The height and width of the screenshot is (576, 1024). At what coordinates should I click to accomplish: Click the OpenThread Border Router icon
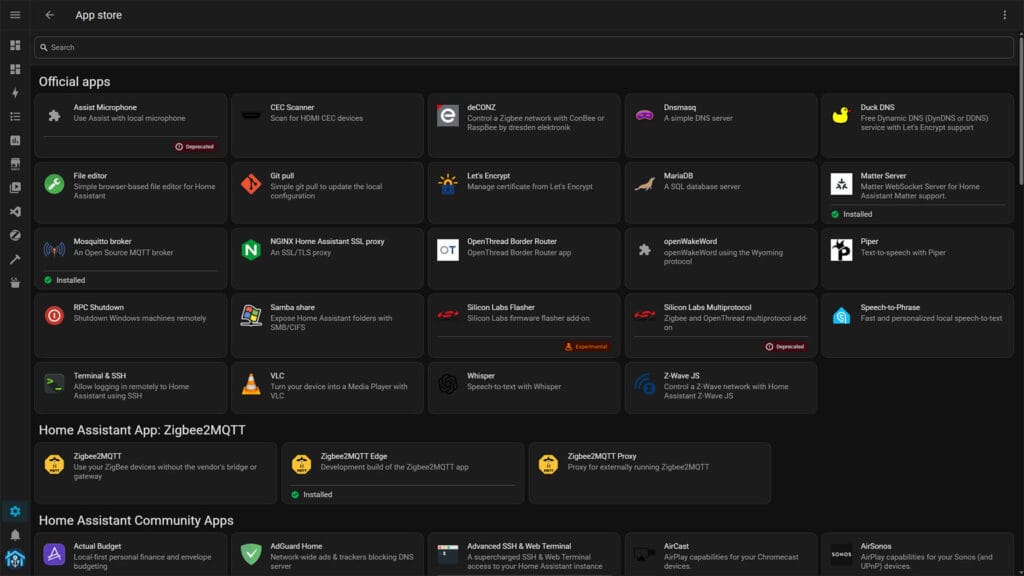point(447,249)
